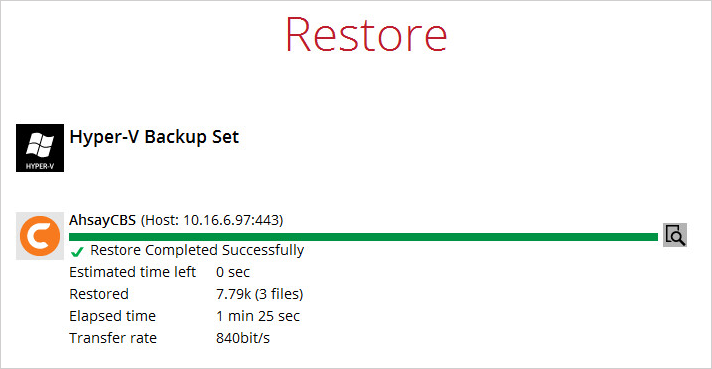Image resolution: width=712 pixels, height=369 pixels.
Task: Click the right end of the progress bar
Action: tap(654, 237)
